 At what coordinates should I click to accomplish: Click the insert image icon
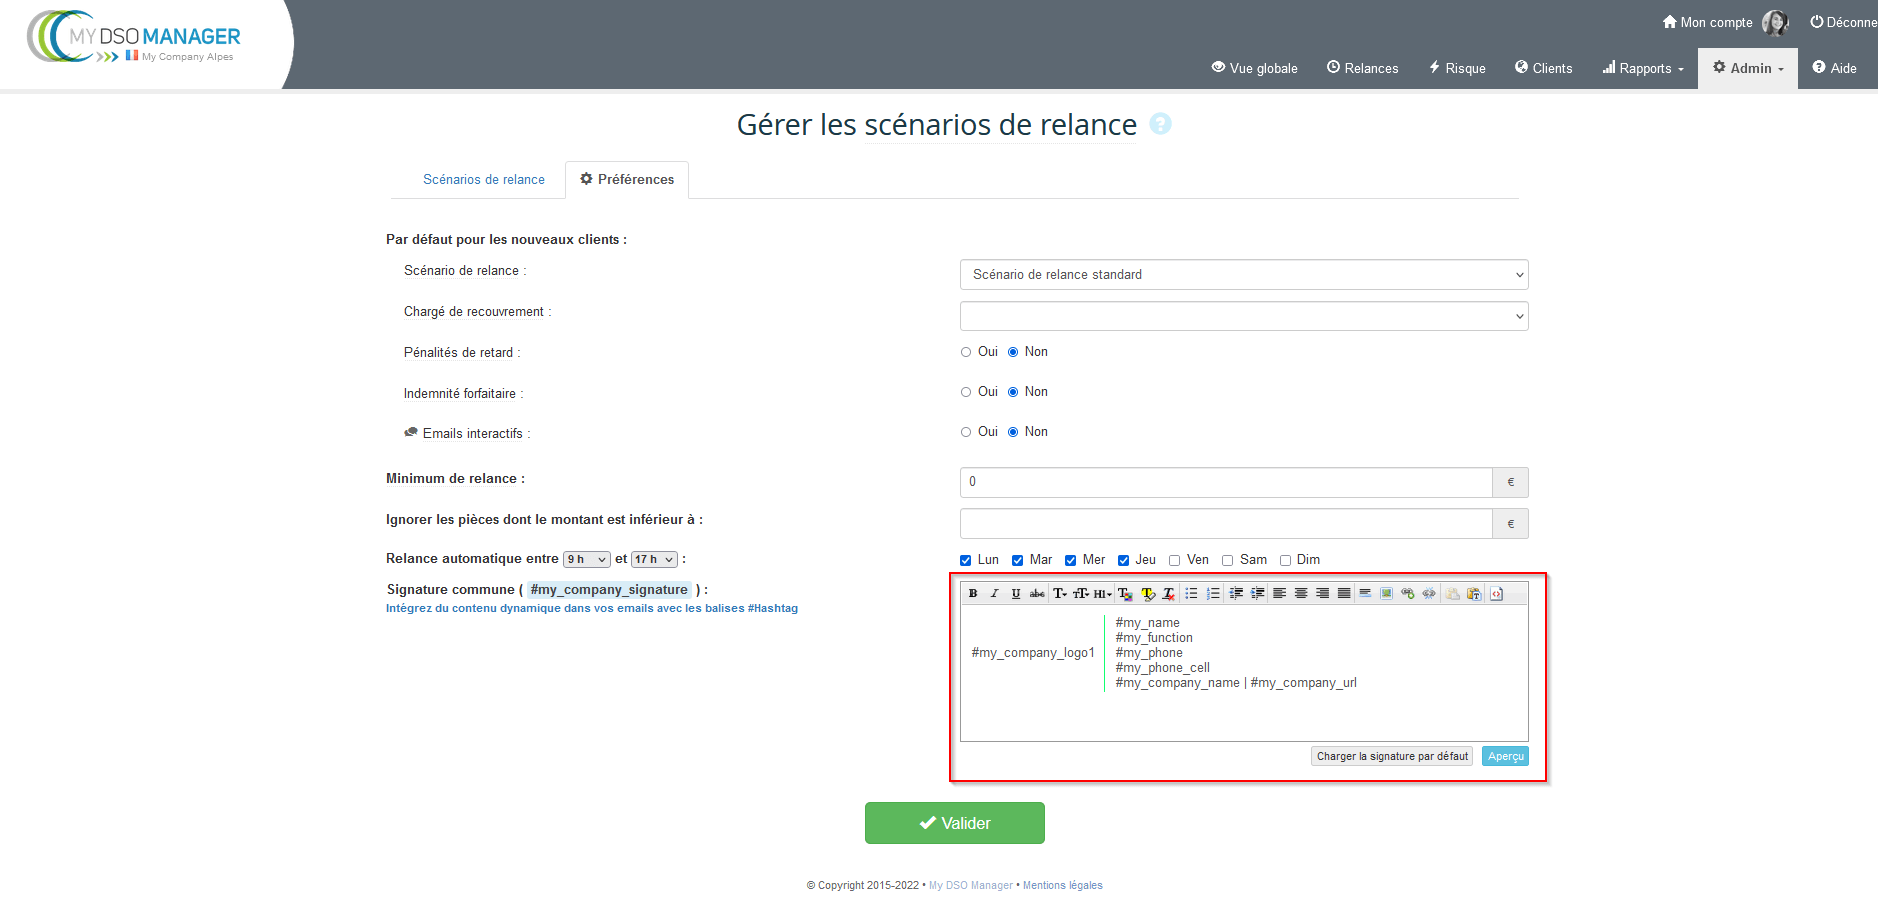1386,594
